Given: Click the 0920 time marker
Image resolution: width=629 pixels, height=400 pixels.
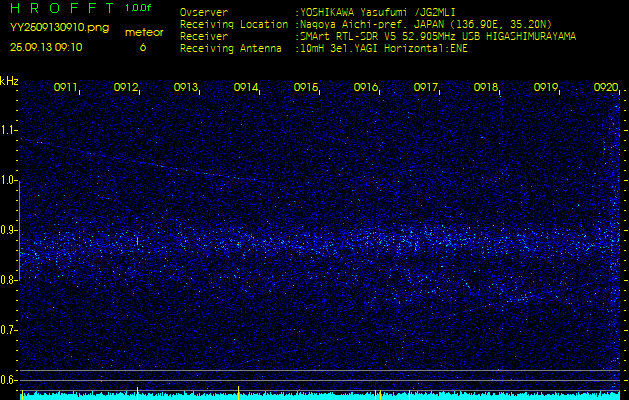Looking at the screenshot, I should point(605,88).
